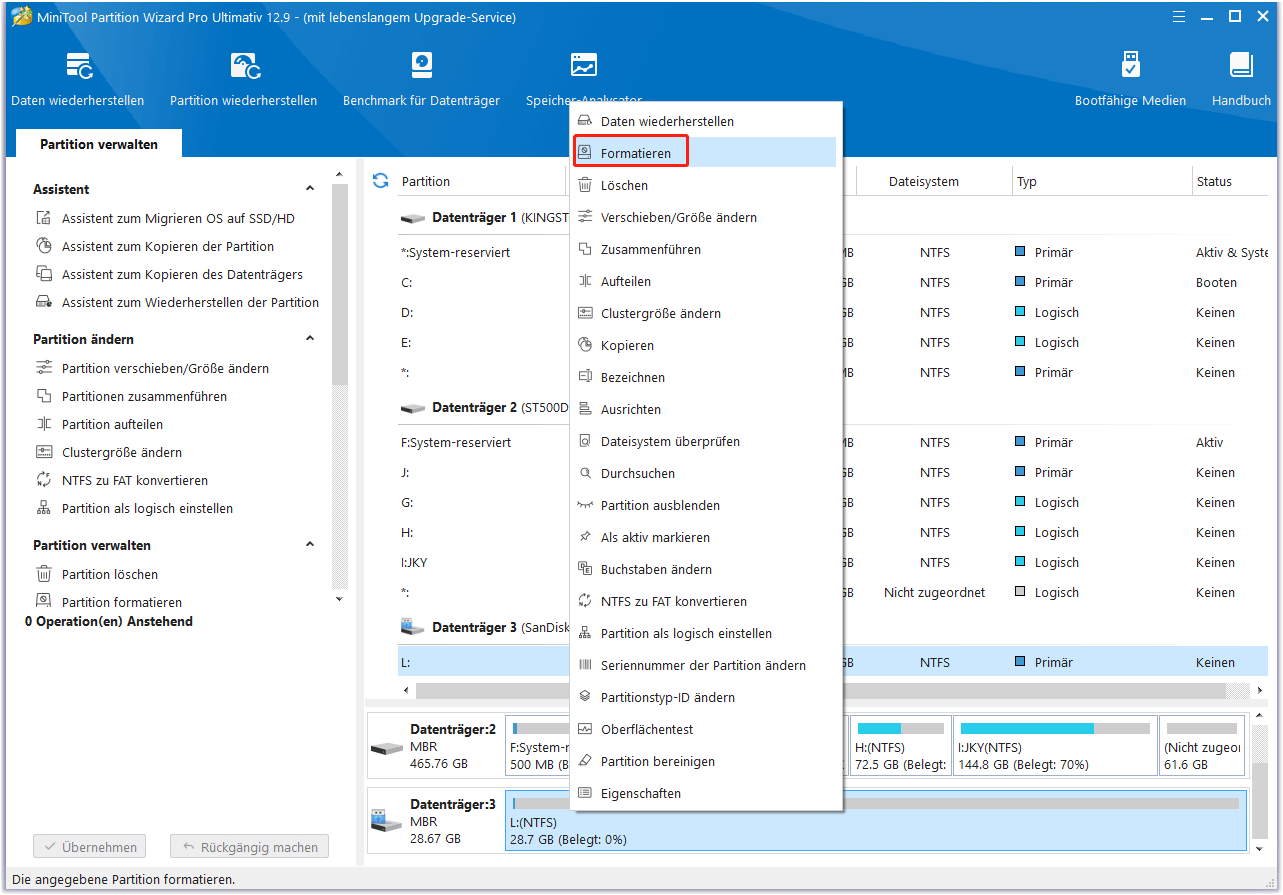Choose Löschen in context menu
The image size is (1283, 895).
704,185
